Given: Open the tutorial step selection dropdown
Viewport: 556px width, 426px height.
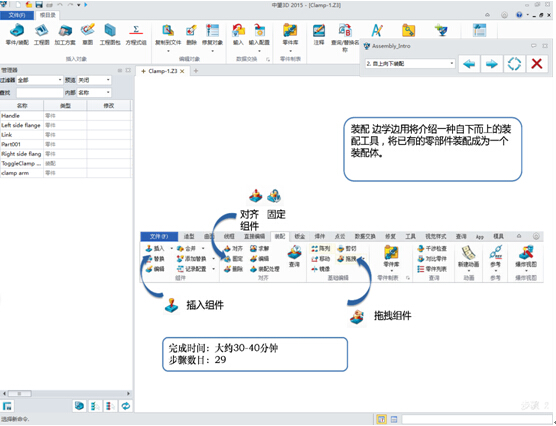Looking at the screenshot, I should pos(410,63).
